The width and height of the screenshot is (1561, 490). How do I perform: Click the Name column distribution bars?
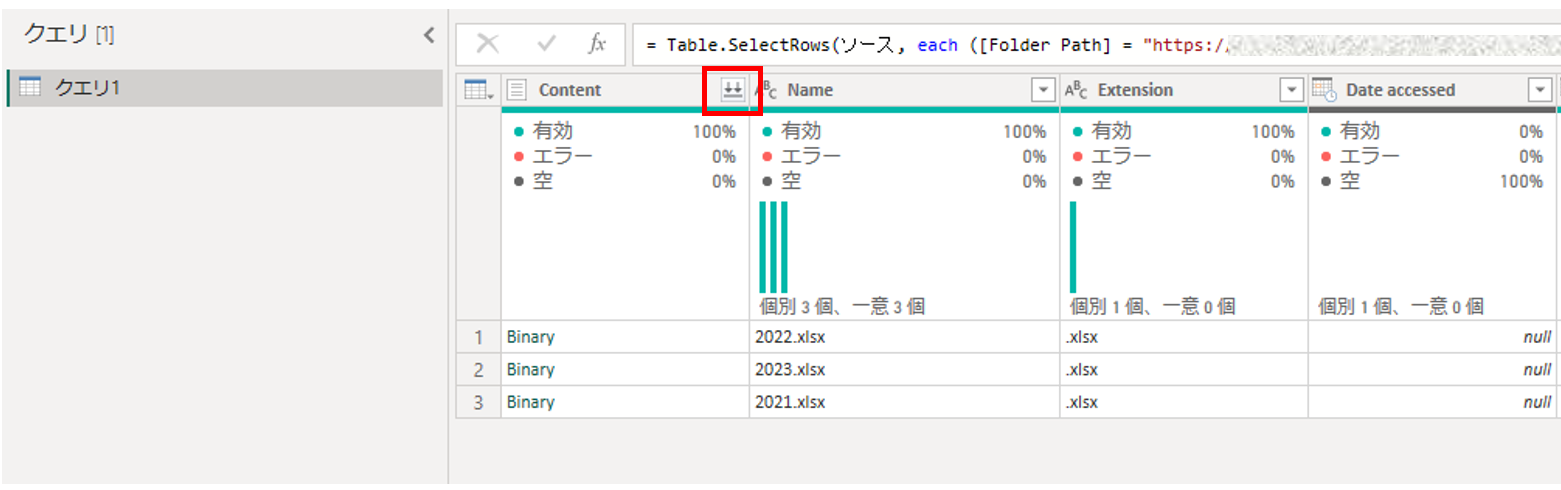point(773,247)
